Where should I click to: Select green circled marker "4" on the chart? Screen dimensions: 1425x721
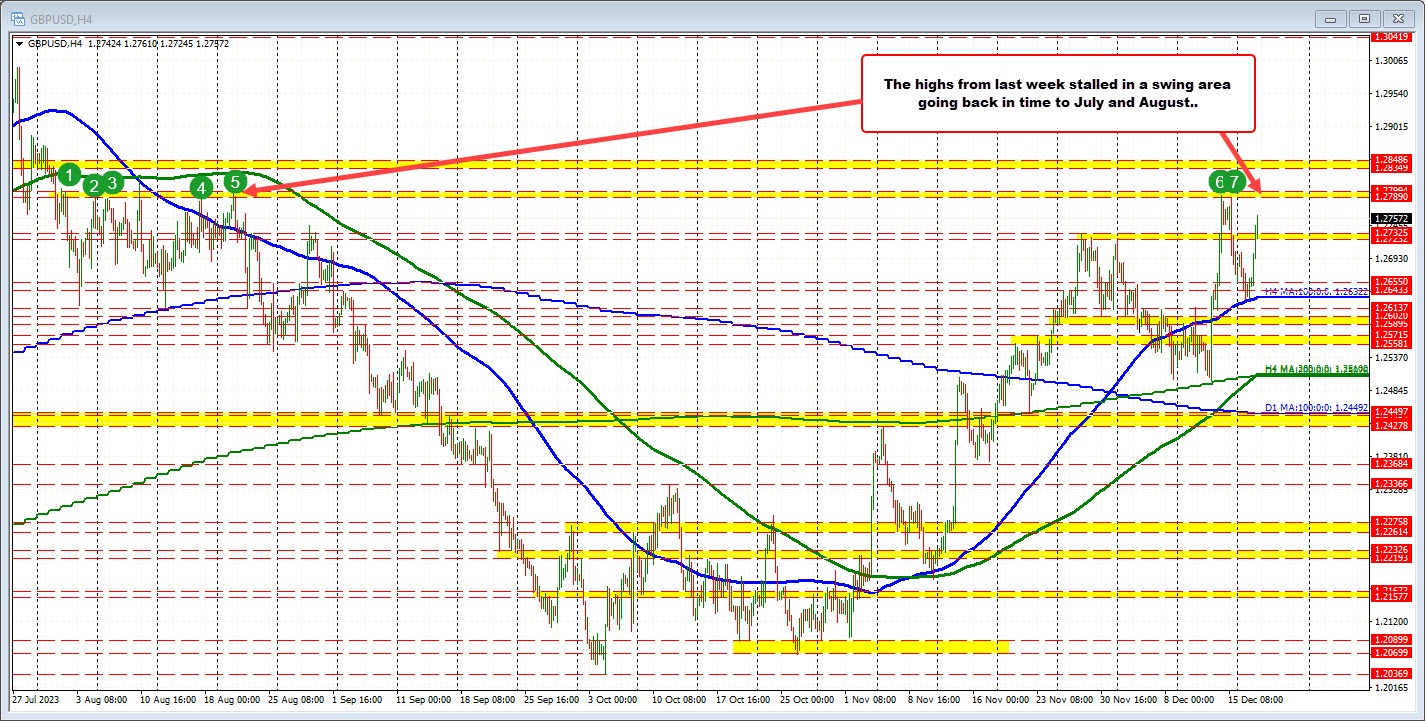click(199, 186)
